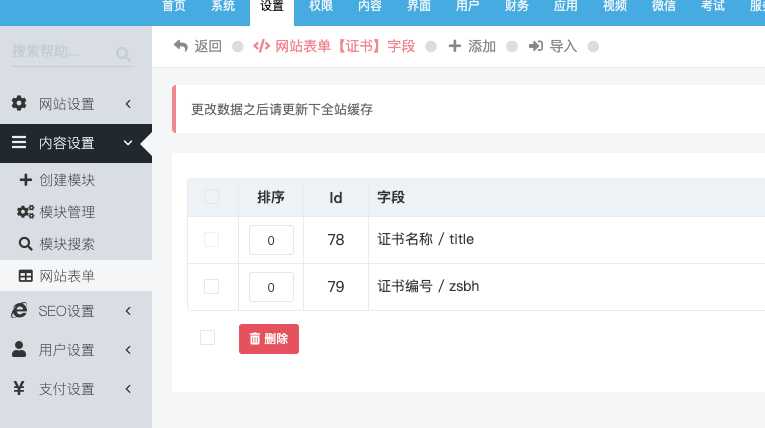
Task: Click the plus icon beside 创建模块
Action: point(25,180)
